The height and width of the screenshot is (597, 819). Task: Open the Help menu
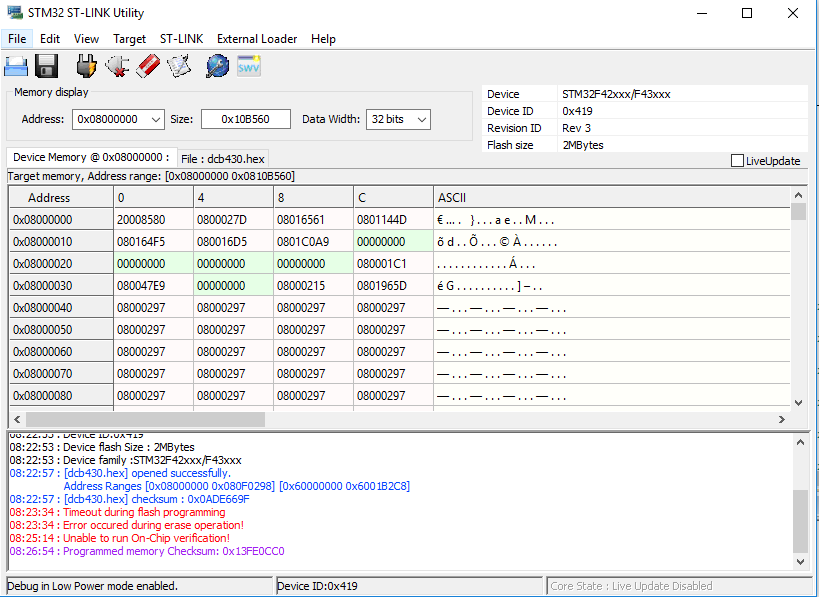(323, 39)
